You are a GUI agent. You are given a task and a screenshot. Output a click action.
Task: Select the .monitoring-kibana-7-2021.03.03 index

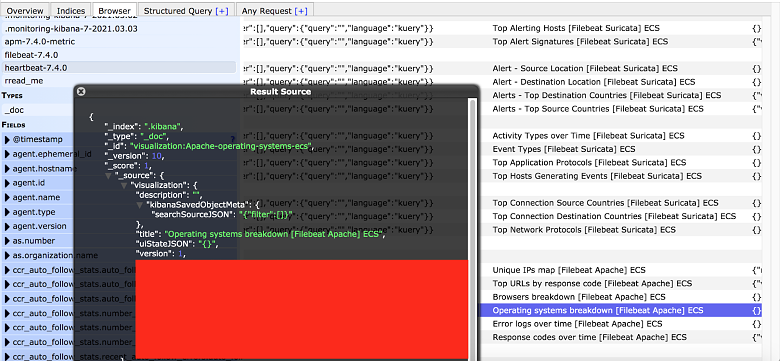pyautogui.click(x=119, y=29)
